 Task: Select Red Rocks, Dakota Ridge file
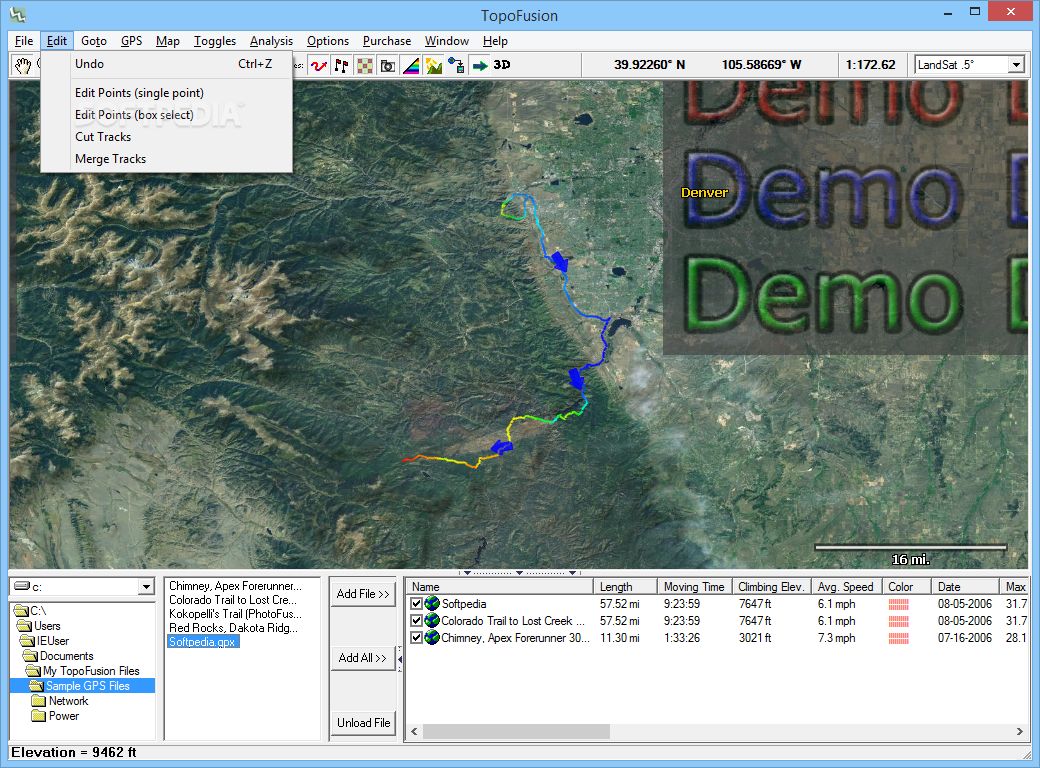click(233, 627)
